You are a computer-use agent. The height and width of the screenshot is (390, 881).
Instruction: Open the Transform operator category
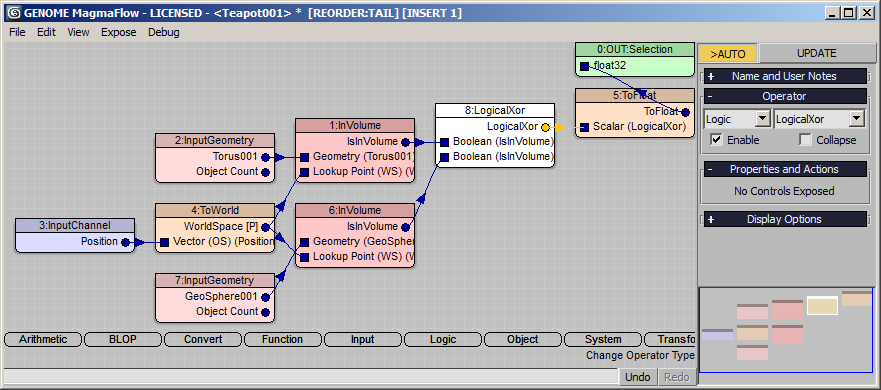pyautogui.click(x=671, y=339)
